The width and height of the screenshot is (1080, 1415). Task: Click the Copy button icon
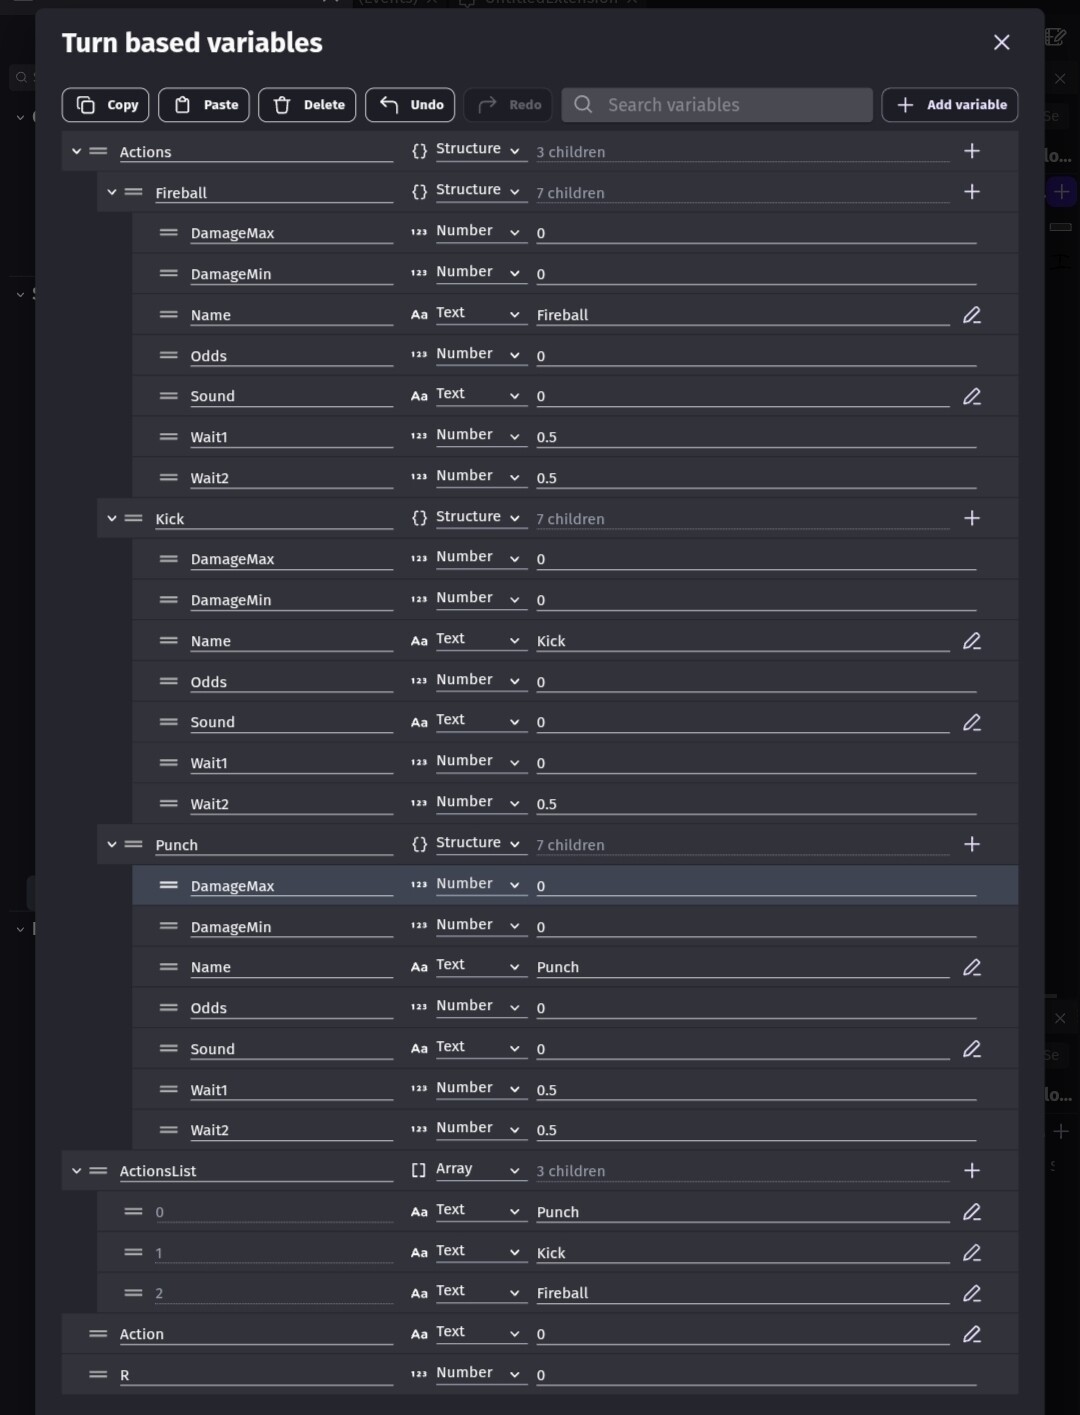point(87,105)
